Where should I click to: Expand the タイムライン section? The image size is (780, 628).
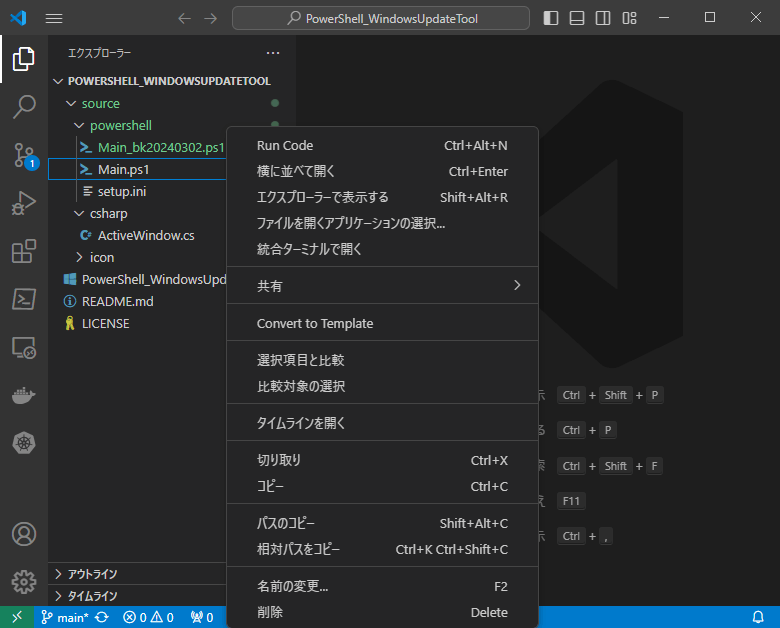click(x=137, y=596)
